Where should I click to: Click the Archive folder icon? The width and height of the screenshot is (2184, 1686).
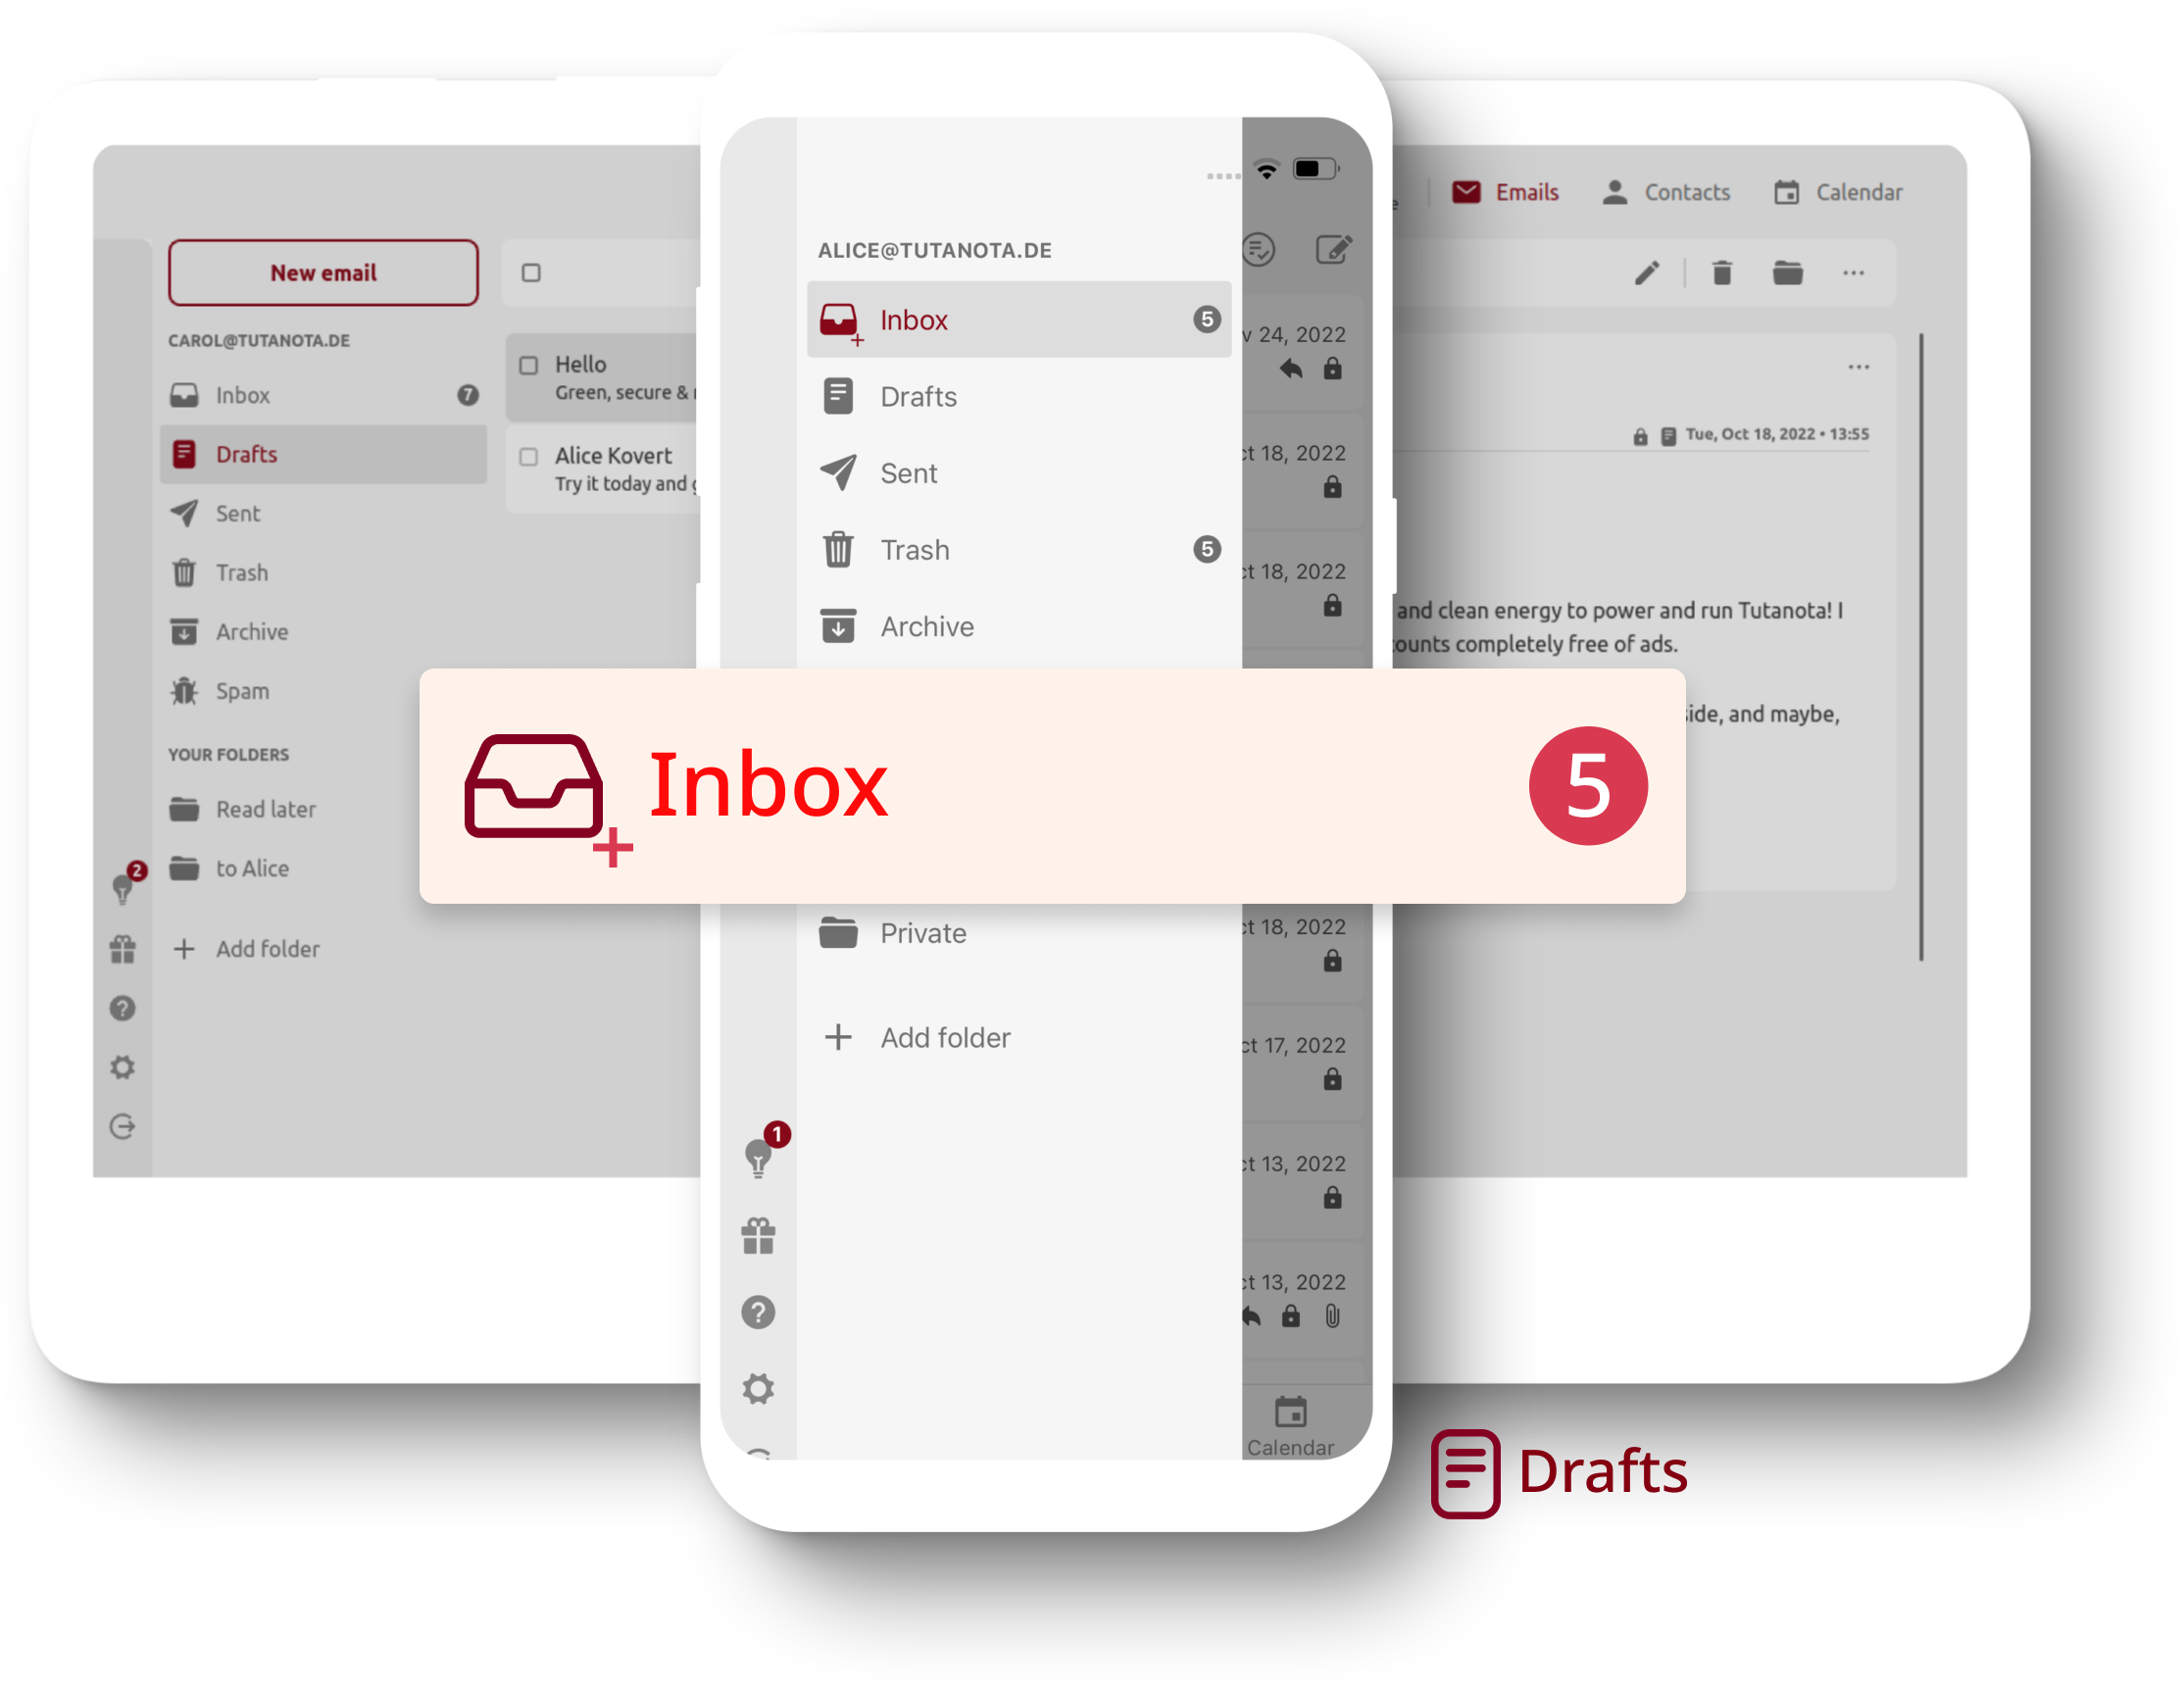(x=836, y=627)
